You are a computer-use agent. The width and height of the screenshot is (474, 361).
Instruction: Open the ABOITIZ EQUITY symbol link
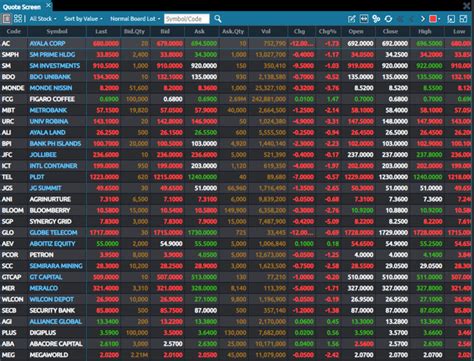(52, 244)
